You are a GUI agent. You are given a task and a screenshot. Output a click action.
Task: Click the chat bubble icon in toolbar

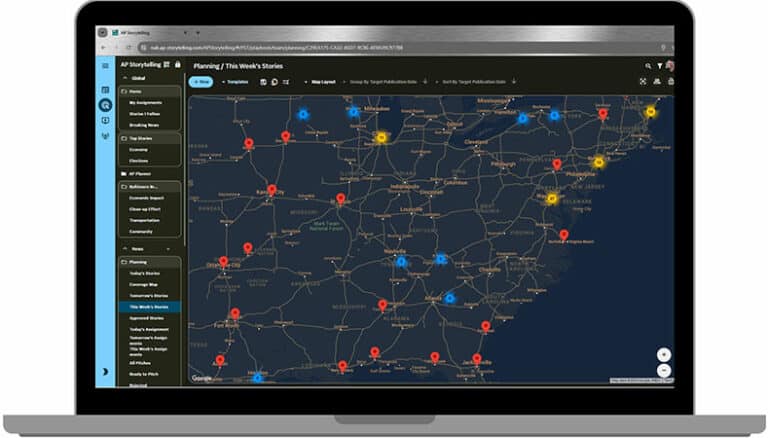point(274,82)
